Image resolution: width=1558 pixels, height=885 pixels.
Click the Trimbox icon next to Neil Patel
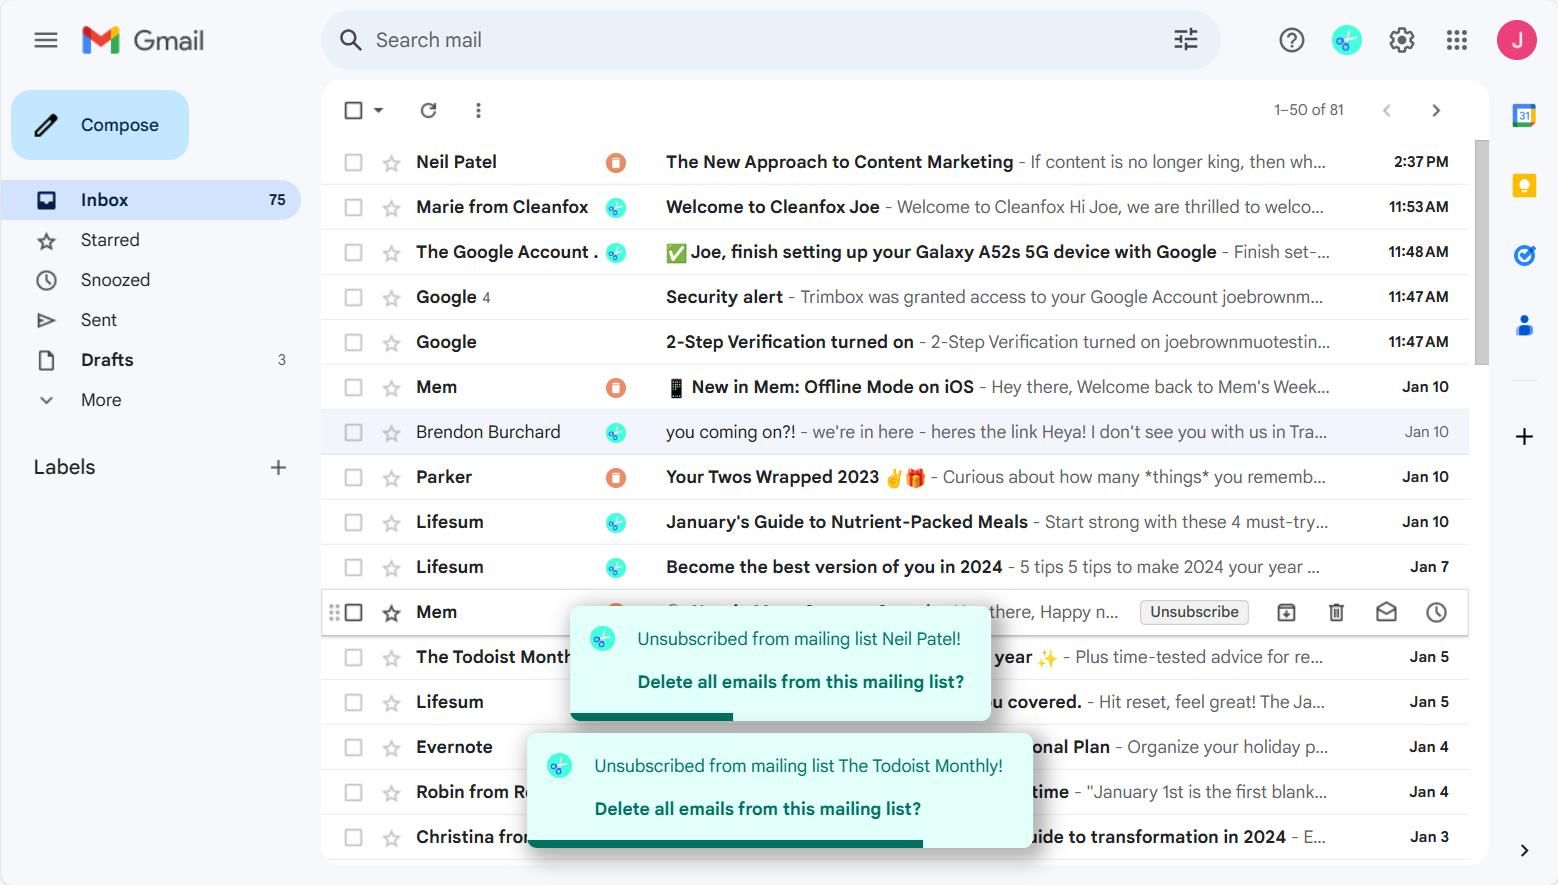pos(616,161)
